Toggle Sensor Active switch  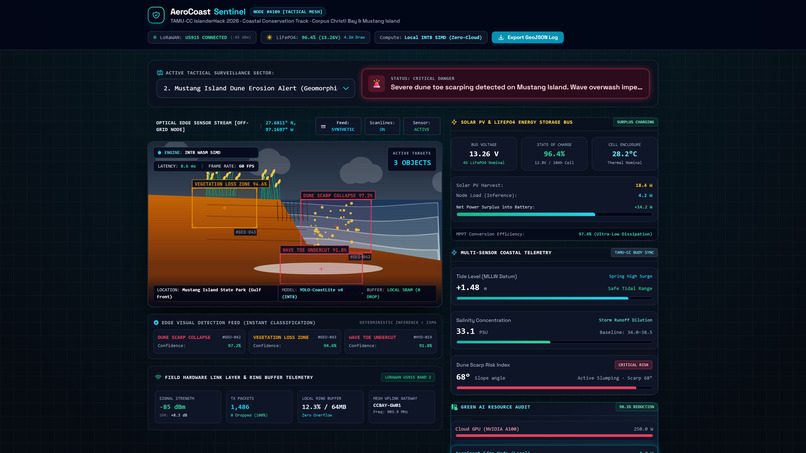pos(422,126)
